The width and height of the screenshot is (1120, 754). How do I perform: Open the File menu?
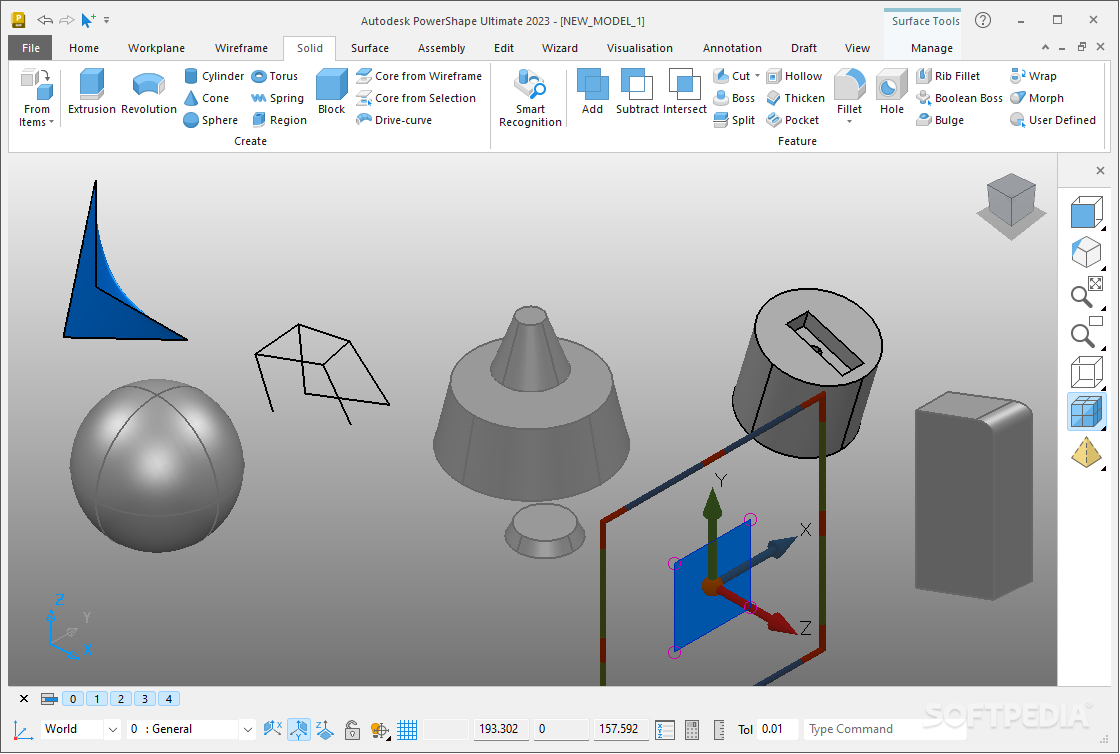tap(31, 48)
